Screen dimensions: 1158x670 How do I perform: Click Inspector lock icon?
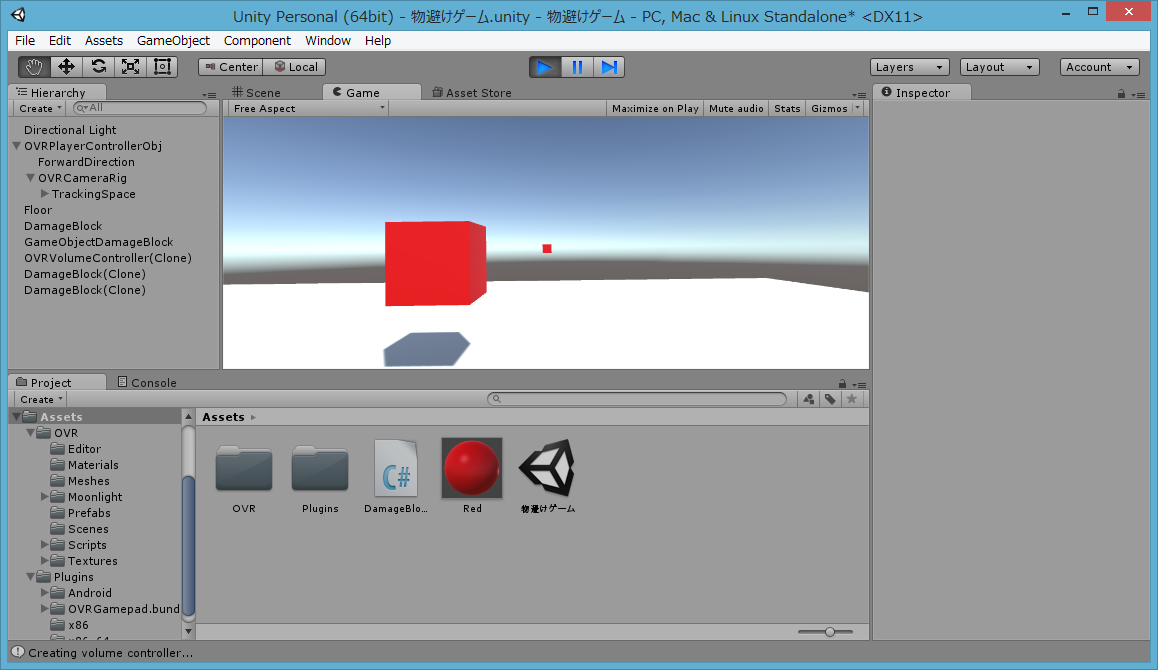click(1121, 94)
